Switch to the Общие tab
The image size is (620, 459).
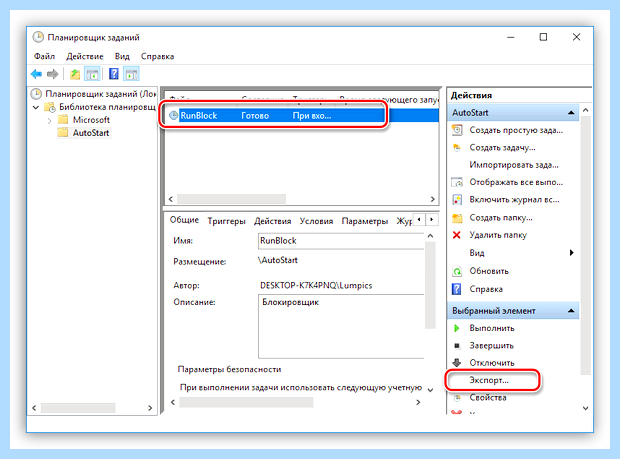click(x=184, y=220)
